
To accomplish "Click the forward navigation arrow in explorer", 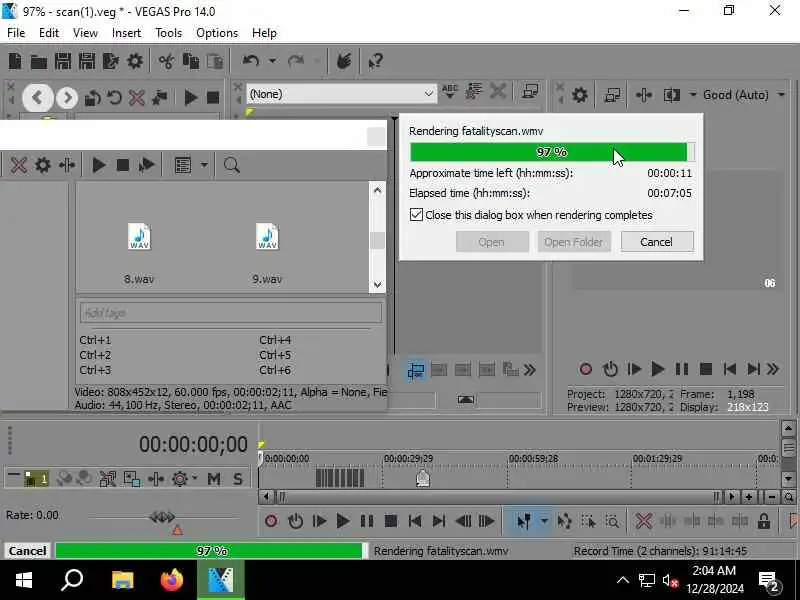I will pyautogui.click(x=67, y=97).
